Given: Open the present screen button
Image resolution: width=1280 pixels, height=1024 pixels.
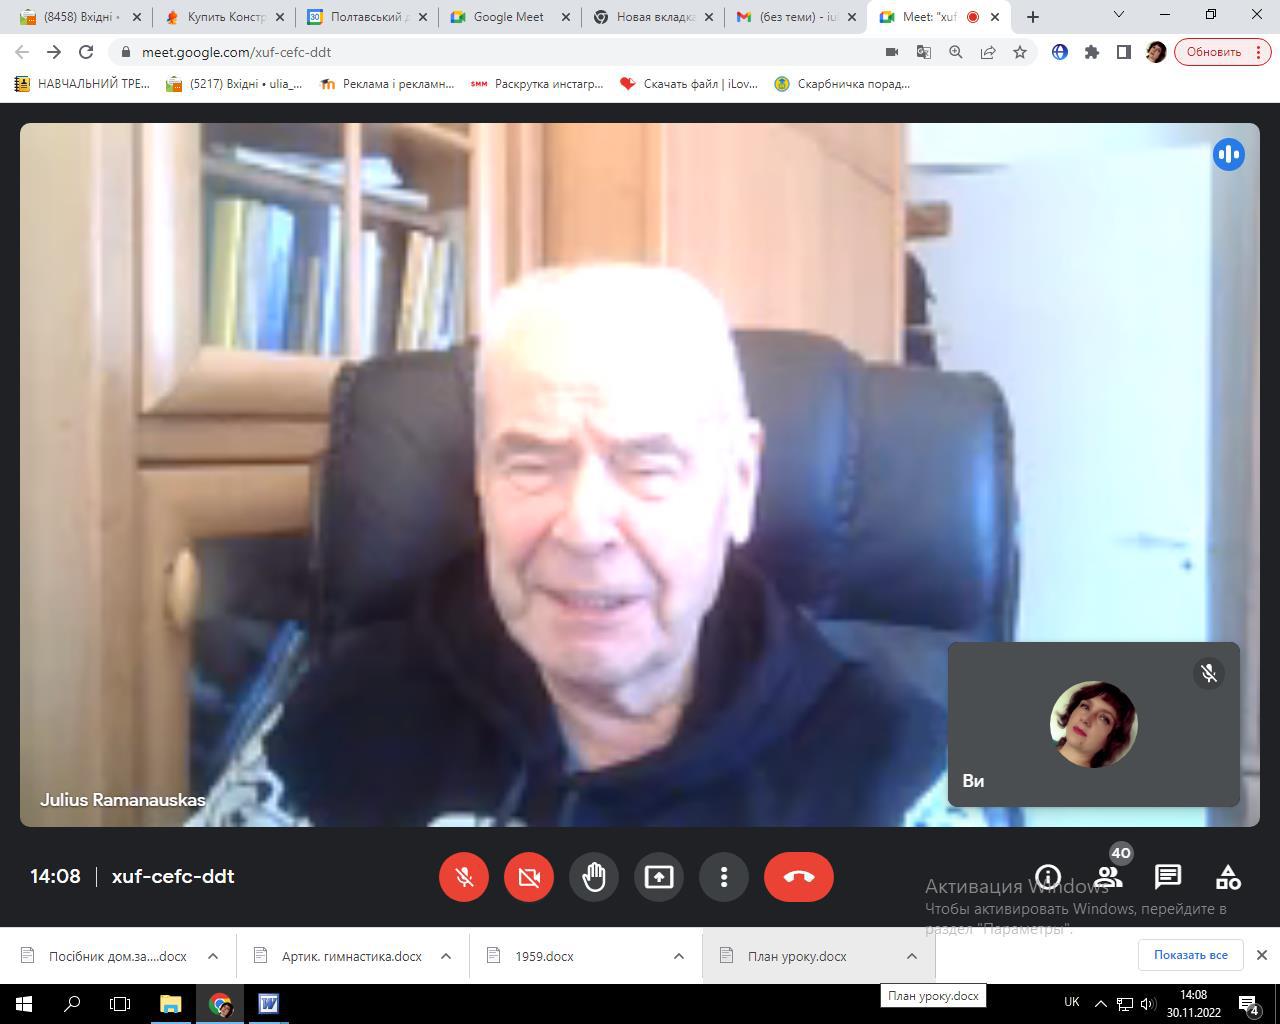Looking at the screenshot, I should 659,877.
